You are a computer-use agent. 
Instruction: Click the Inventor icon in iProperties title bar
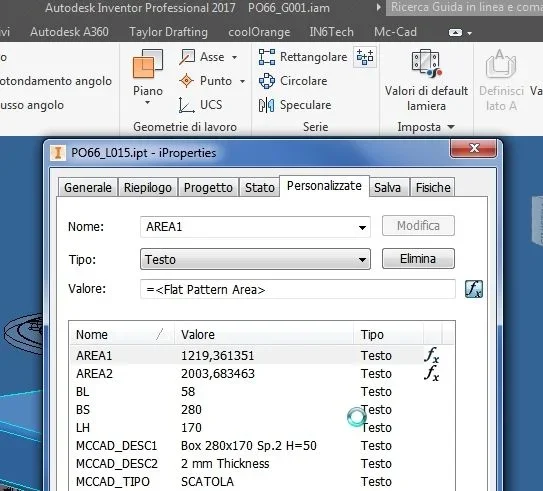58,153
